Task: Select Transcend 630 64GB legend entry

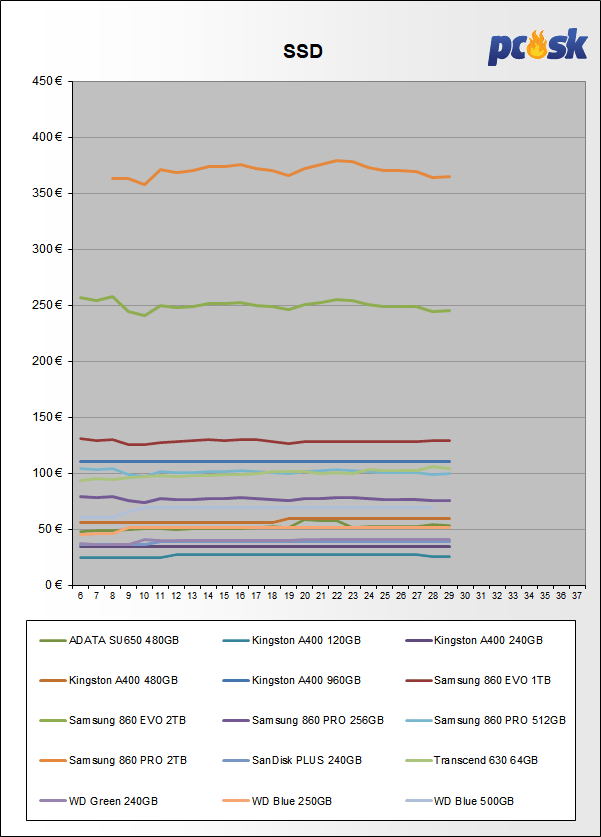Action: [472, 760]
